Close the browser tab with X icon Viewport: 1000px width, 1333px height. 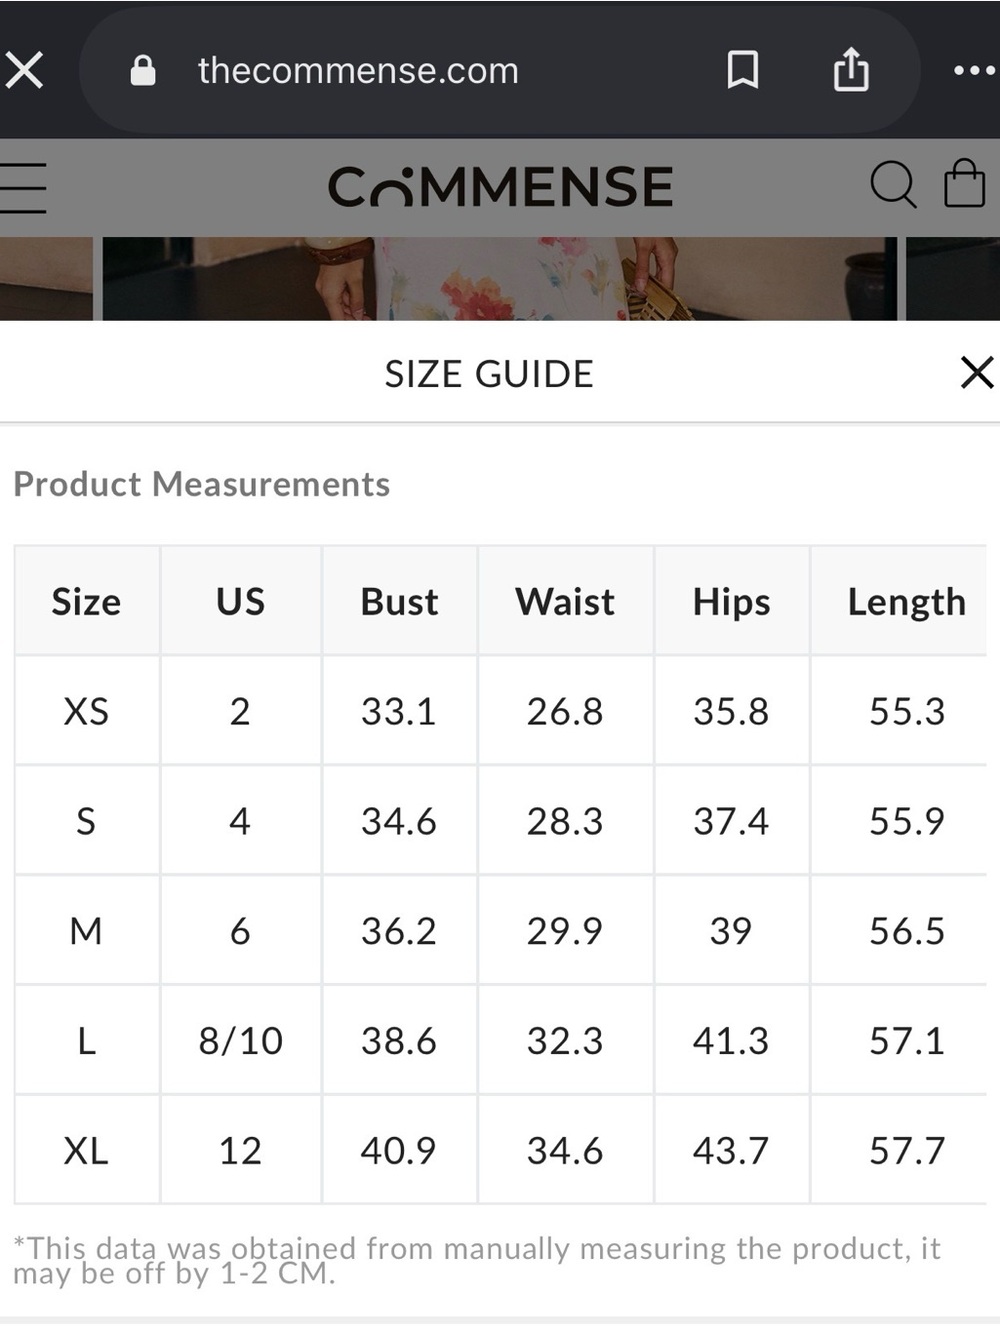point(24,71)
